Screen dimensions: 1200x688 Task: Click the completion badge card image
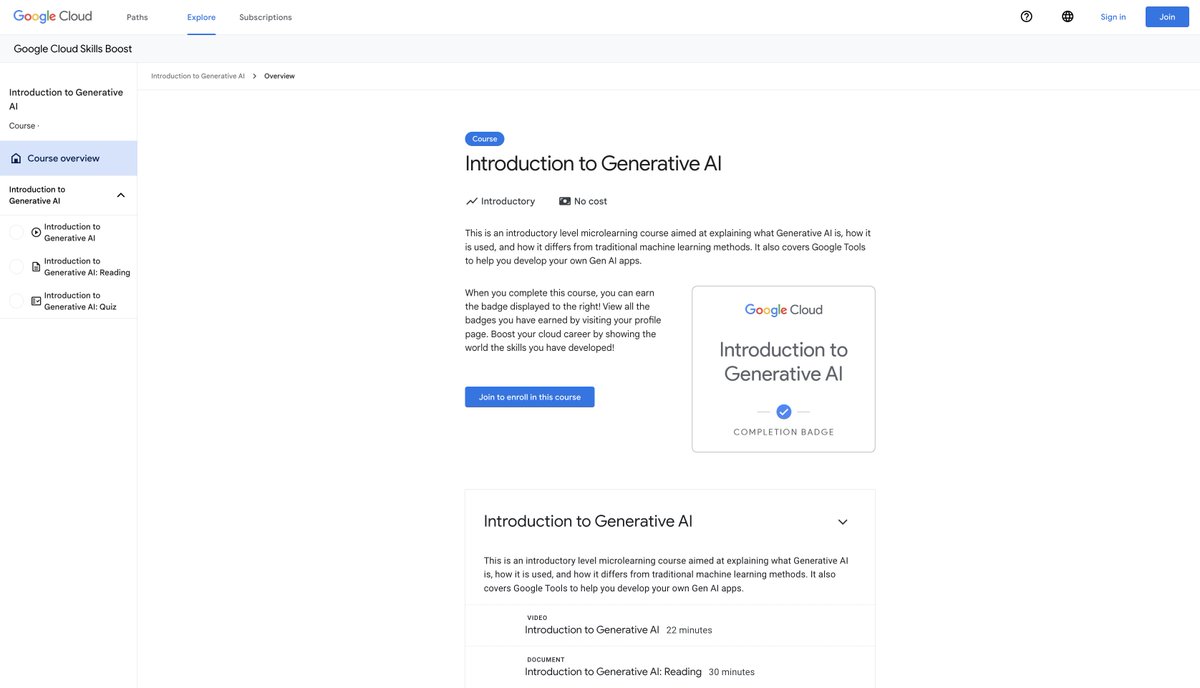click(783, 369)
